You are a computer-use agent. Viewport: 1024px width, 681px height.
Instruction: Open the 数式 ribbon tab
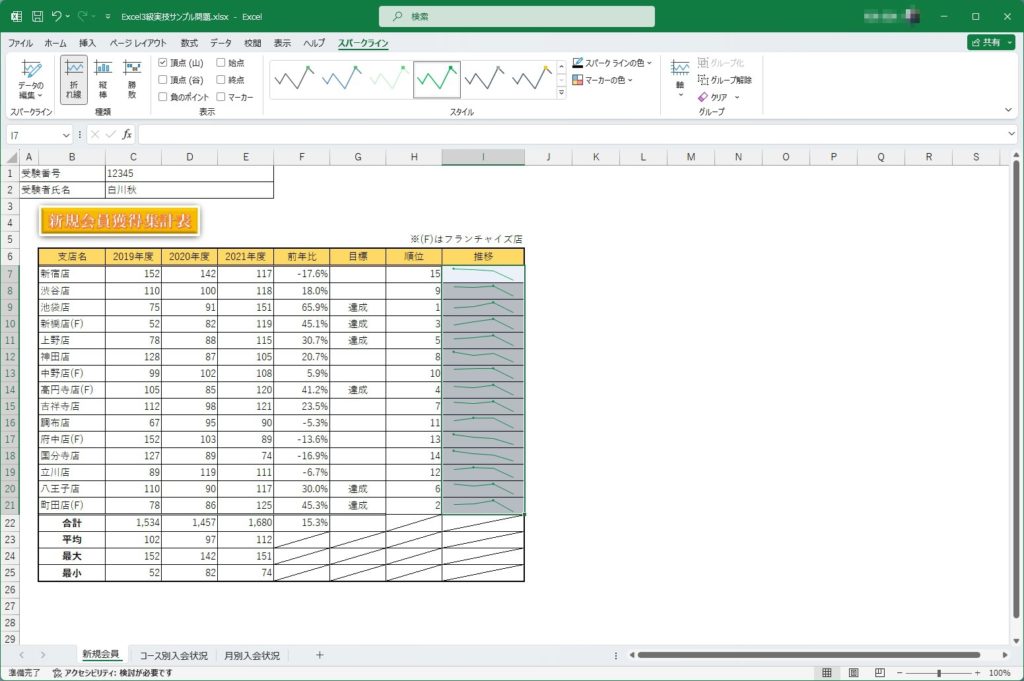[189, 43]
